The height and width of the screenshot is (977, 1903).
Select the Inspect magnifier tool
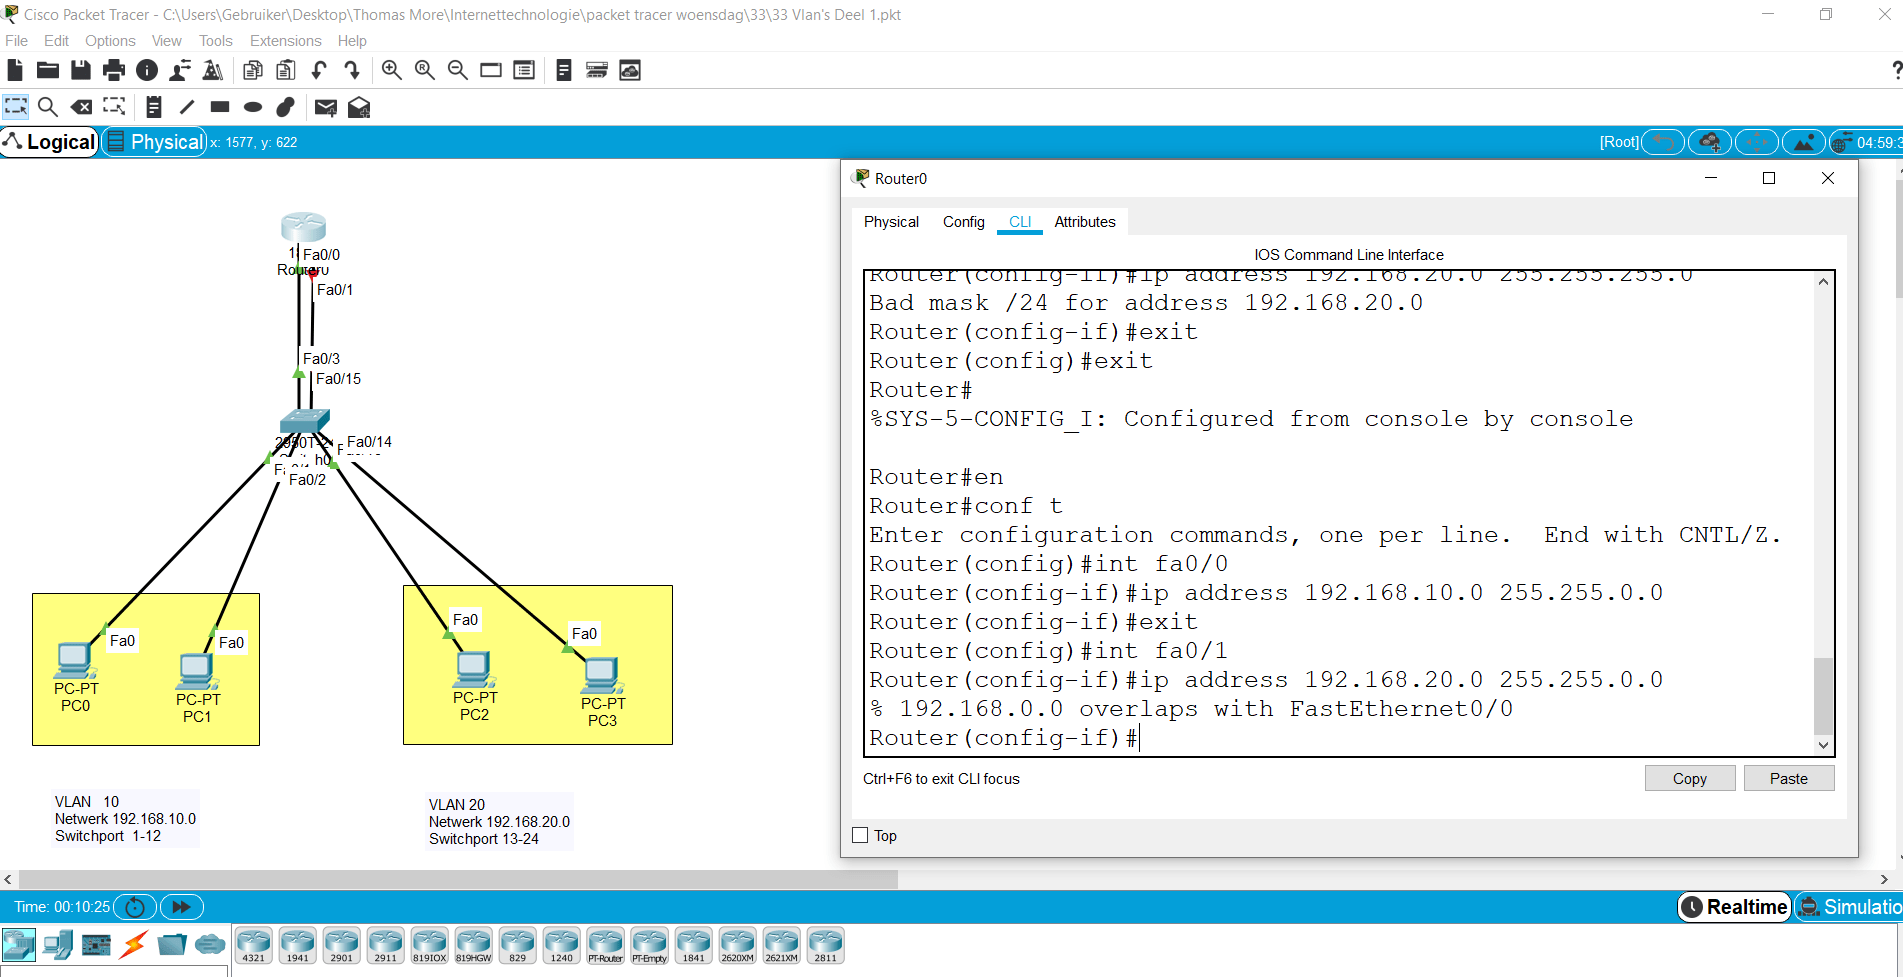click(x=48, y=107)
